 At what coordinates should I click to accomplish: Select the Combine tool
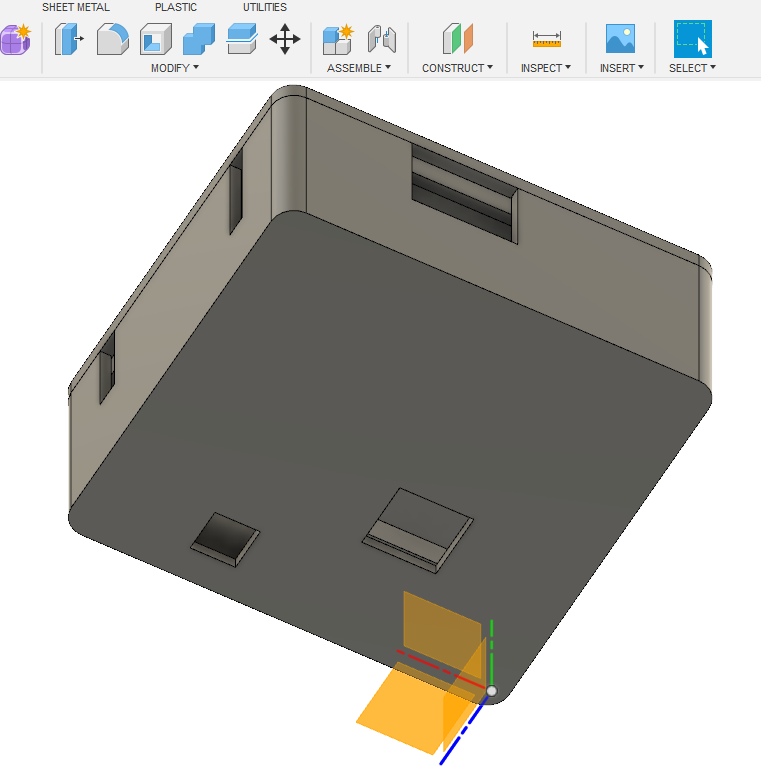(199, 39)
